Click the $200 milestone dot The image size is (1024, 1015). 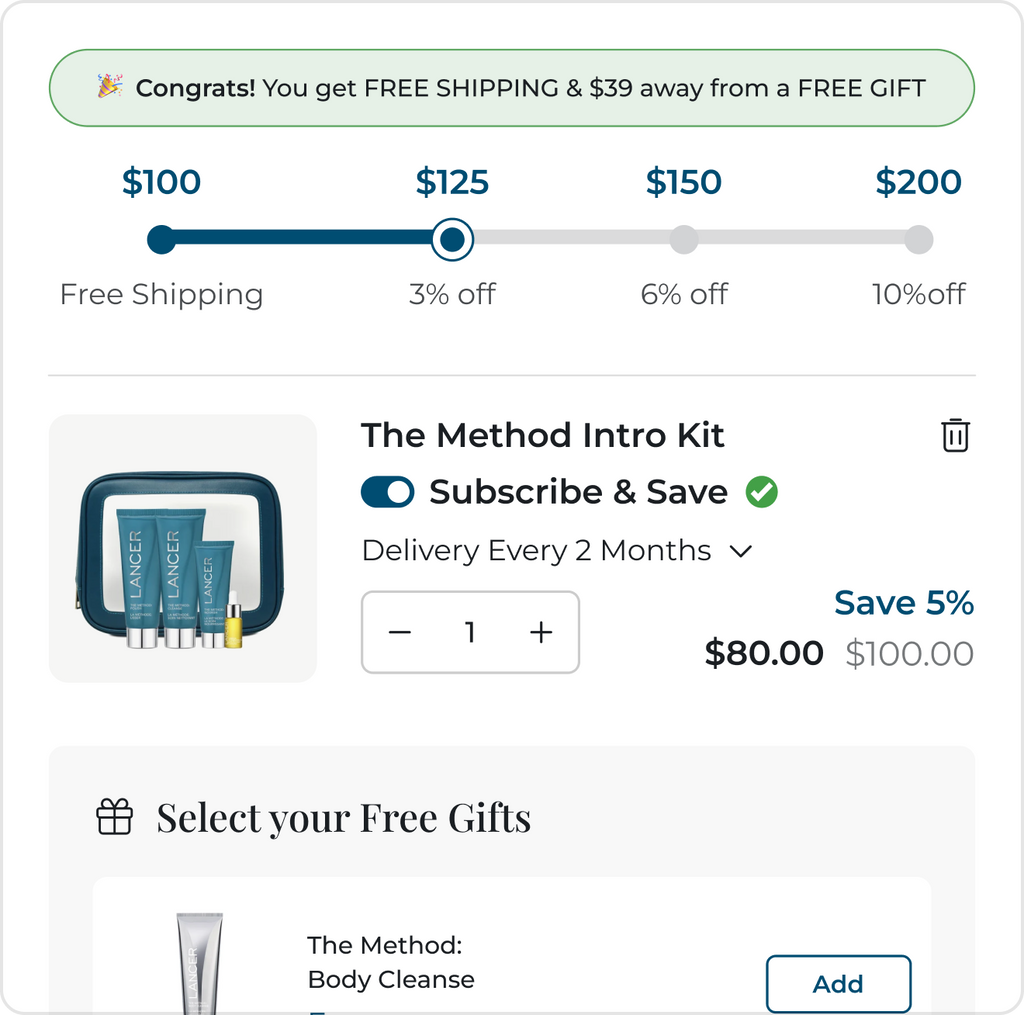click(919, 240)
